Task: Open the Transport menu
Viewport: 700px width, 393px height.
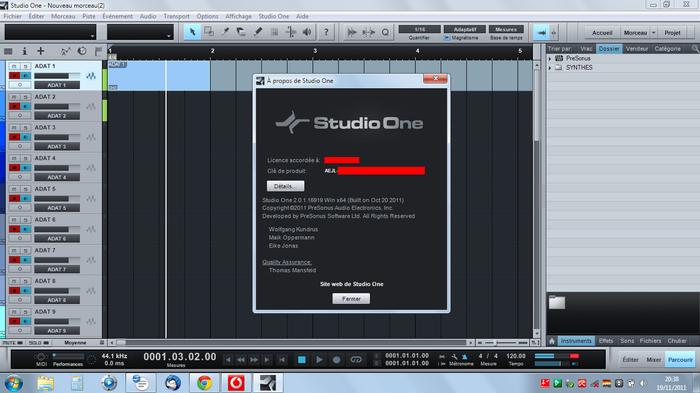Action: pos(176,16)
